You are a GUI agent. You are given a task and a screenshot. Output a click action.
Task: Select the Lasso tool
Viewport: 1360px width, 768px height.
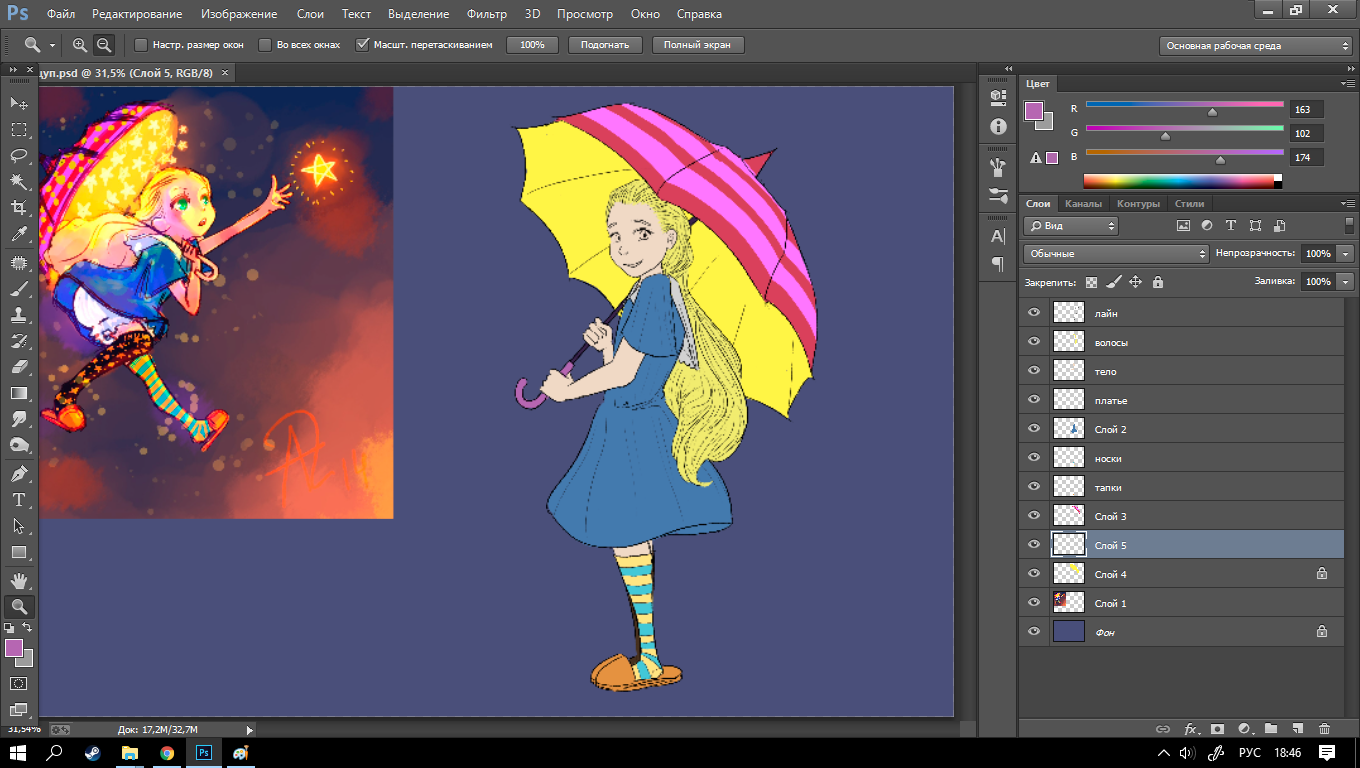click(x=19, y=156)
